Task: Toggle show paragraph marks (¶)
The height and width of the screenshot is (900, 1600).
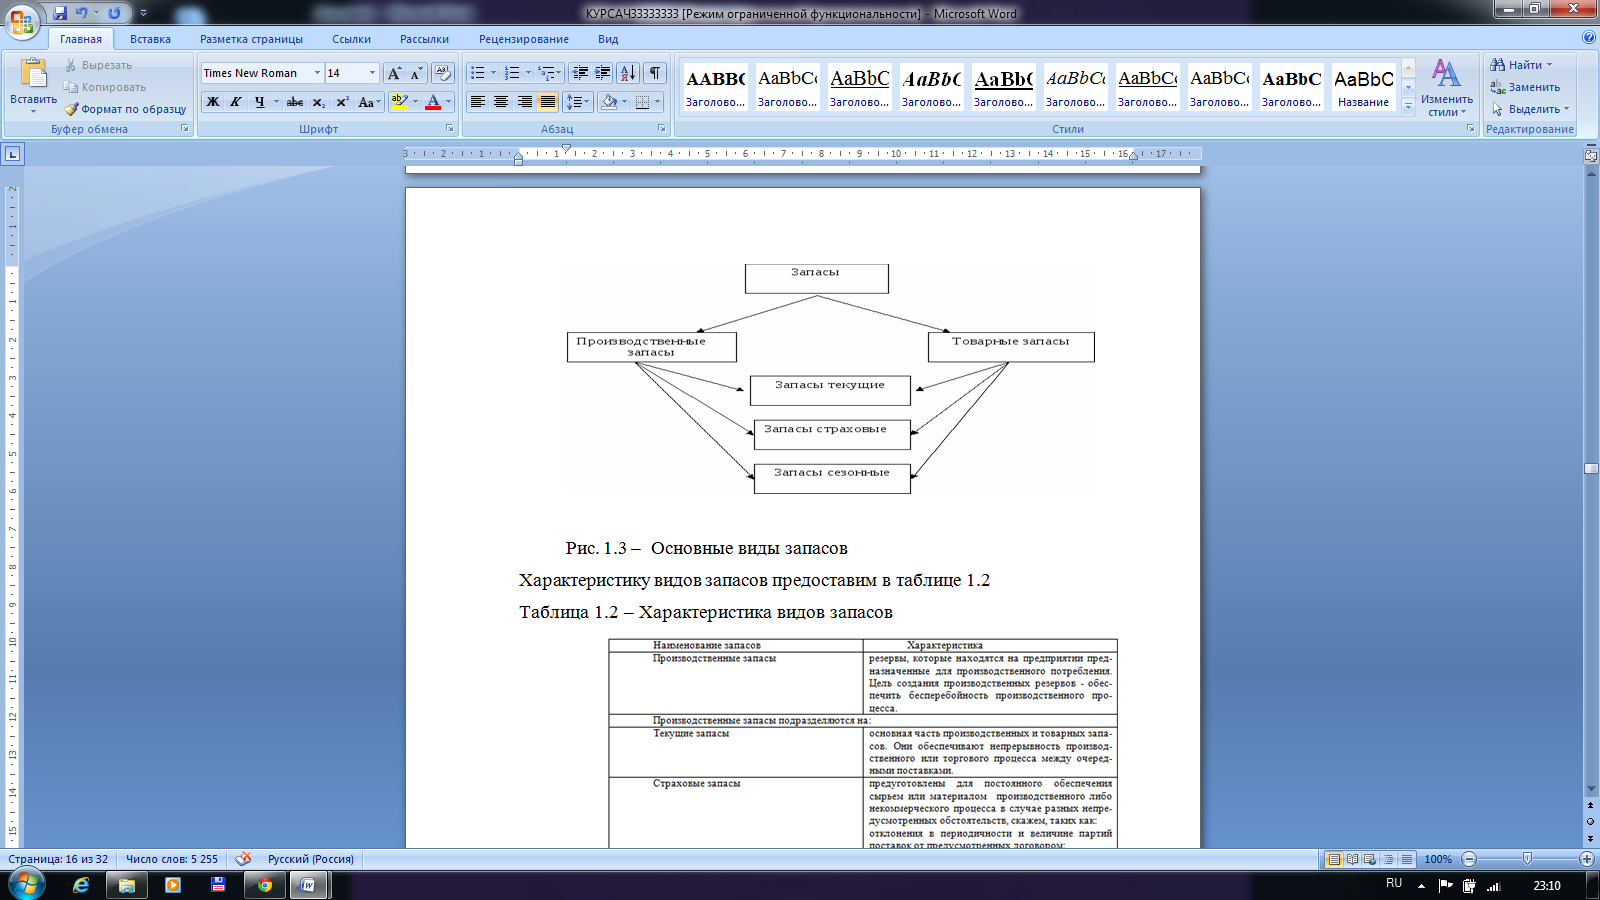Action: [x=655, y=73]
